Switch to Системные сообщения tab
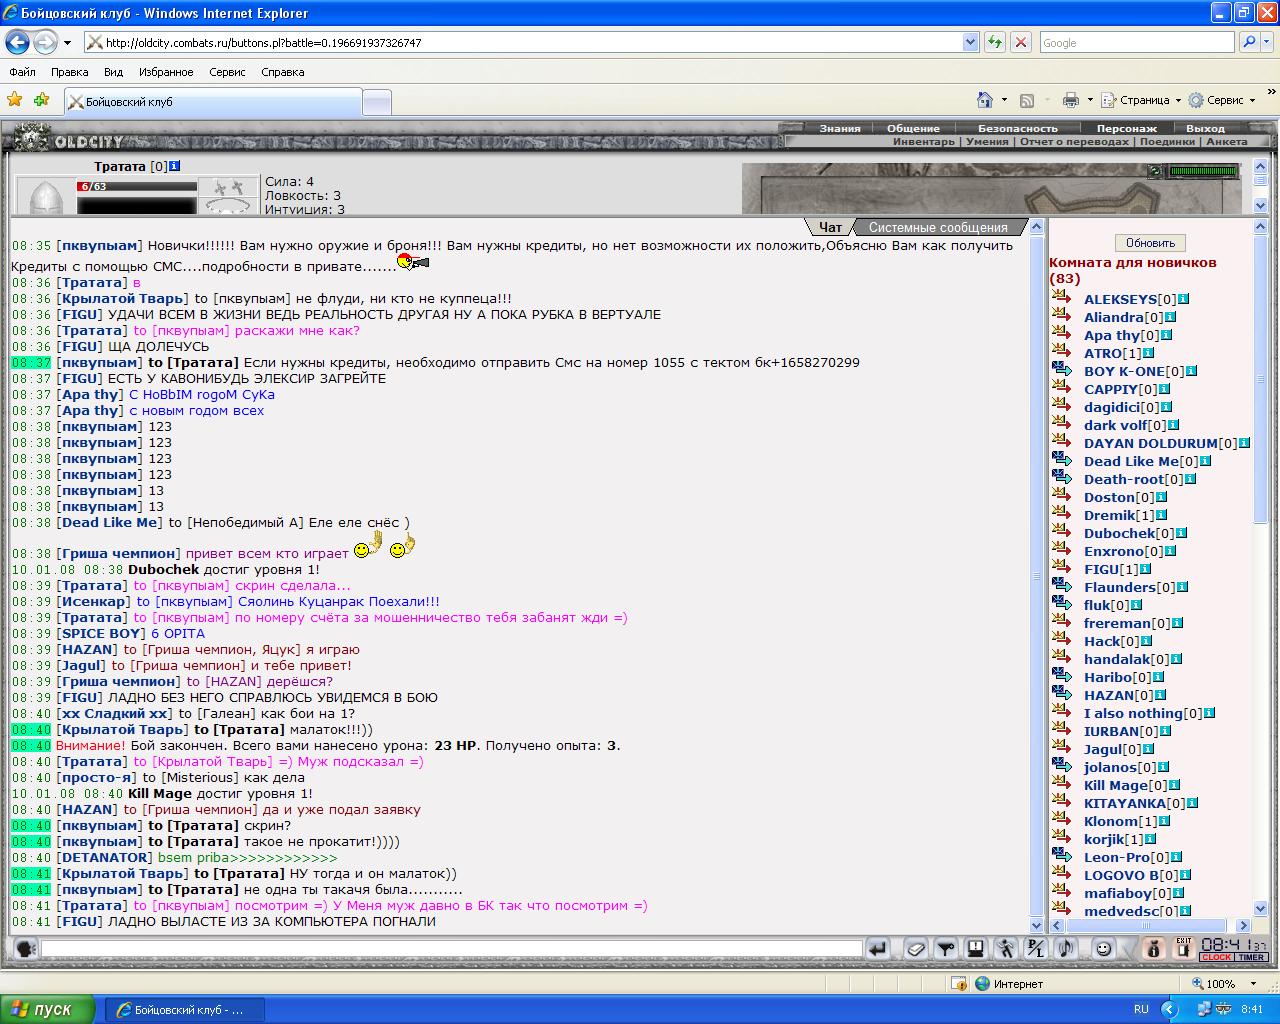The width and height of the screenshot is (1280, 1024). click(x=938, y=227)
